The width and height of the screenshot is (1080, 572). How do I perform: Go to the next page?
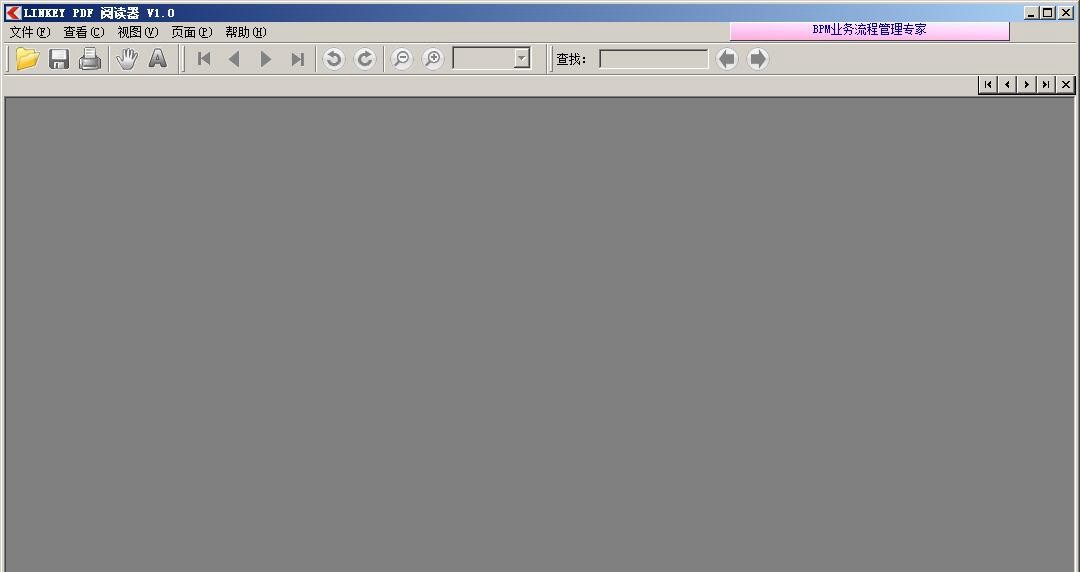click(x=266, y=59)
